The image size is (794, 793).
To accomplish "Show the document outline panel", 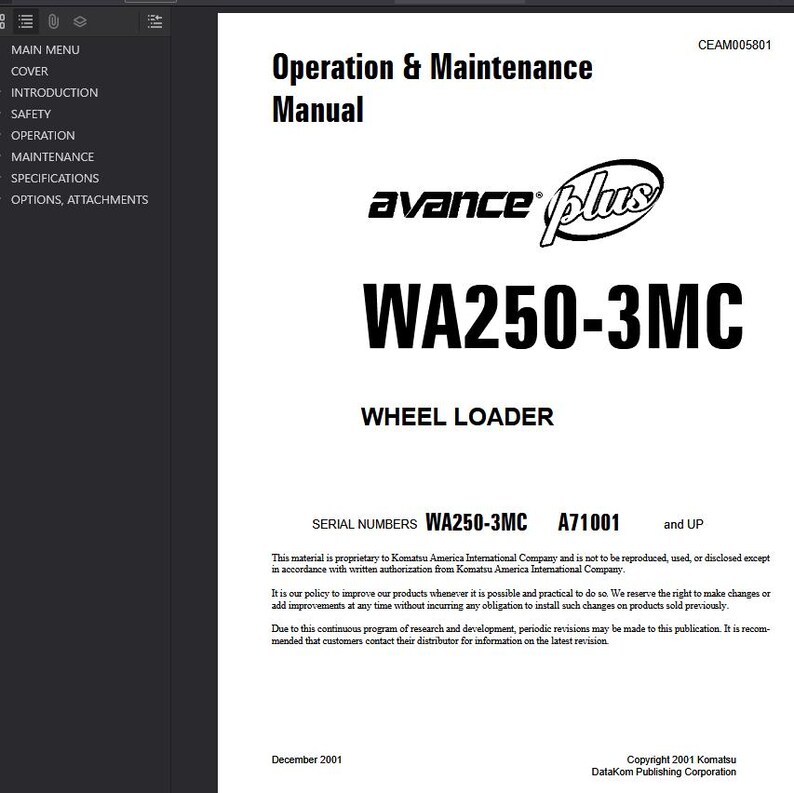I will pyautogui.click(x=25, y=22).
